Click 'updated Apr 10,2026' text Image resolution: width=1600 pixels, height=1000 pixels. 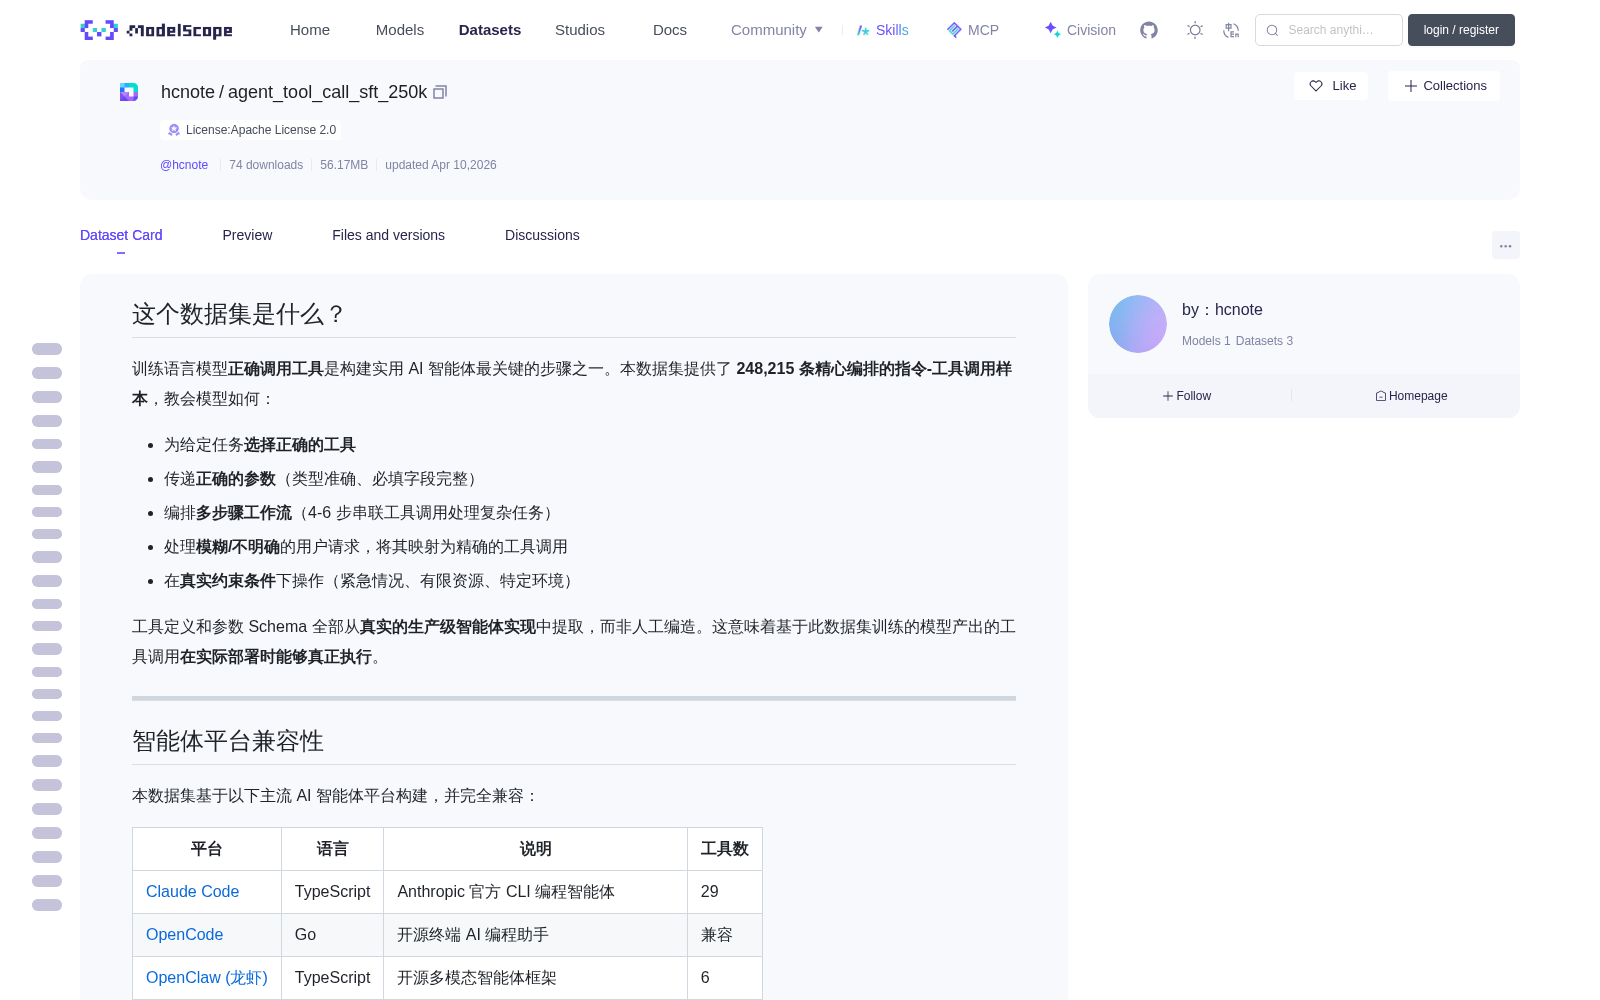click(441, 165)
